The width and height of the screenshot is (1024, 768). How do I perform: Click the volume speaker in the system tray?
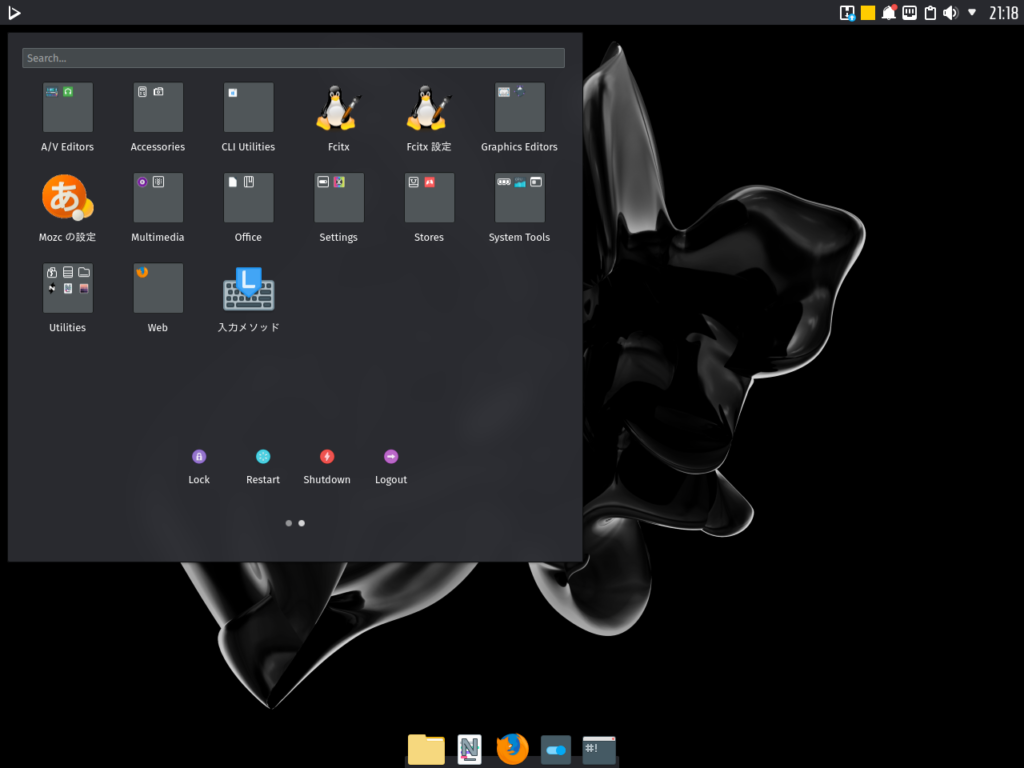coord(949,12)
